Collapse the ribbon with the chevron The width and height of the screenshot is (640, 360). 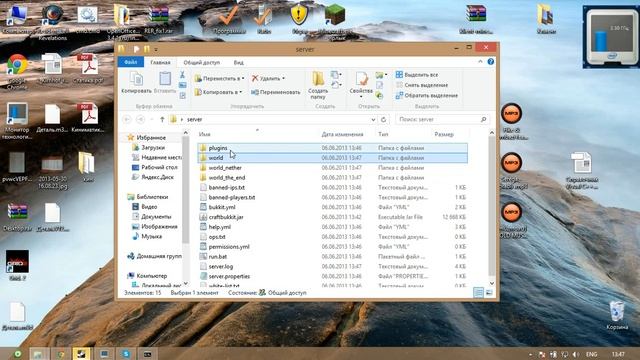[480, 62]
